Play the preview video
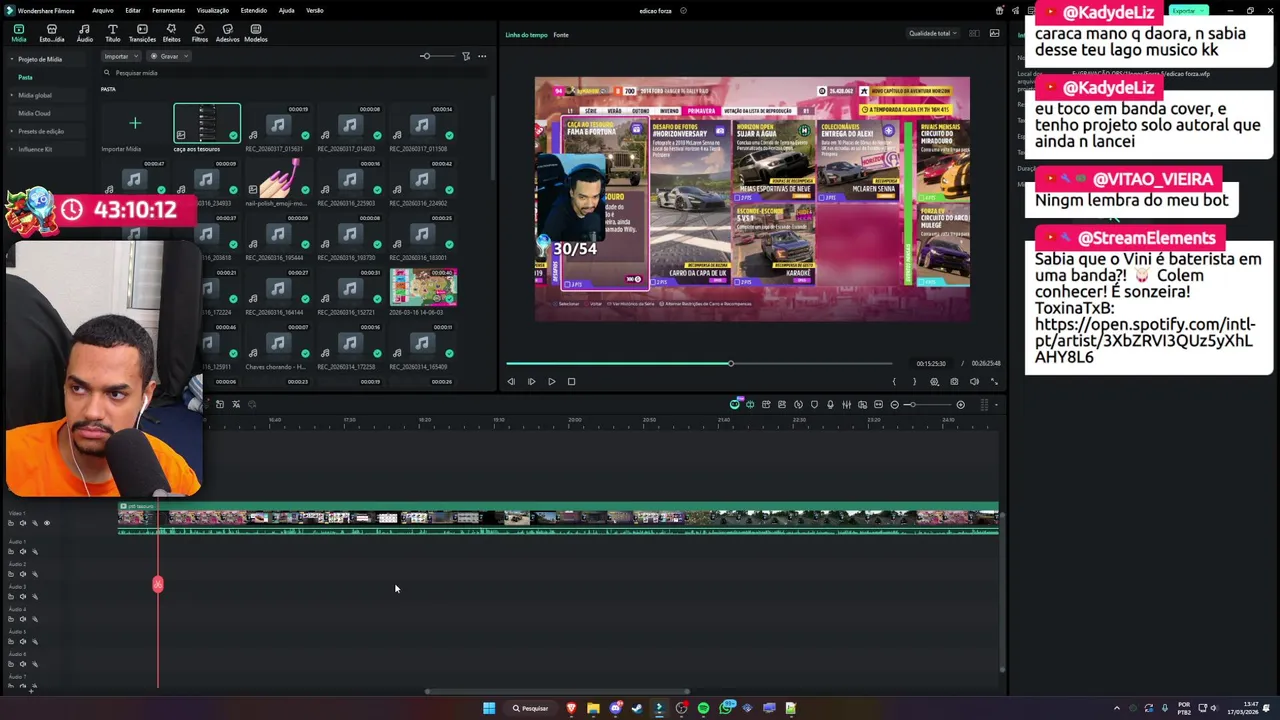The image size is (1280, 720). coord(551,381)
